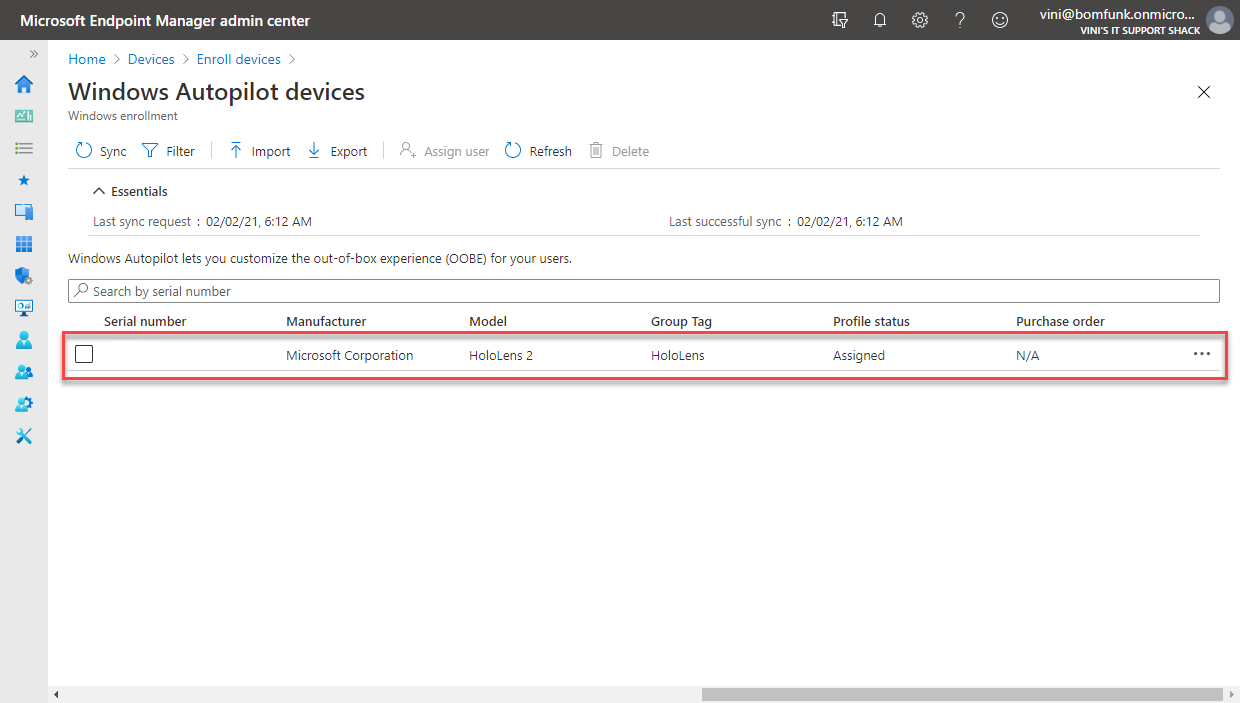Open the Filter option
This screenshot has height=703, width=1240.
coord(168,151)
